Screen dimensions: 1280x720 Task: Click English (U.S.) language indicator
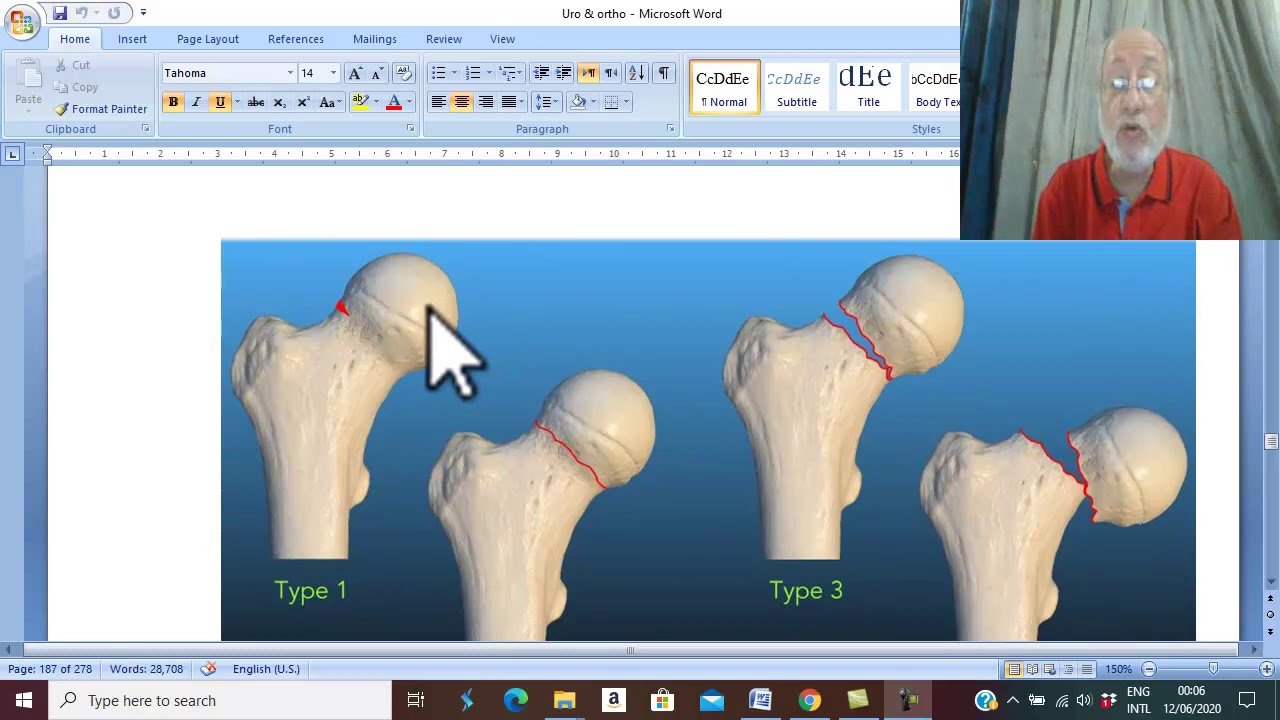point(266,669)
